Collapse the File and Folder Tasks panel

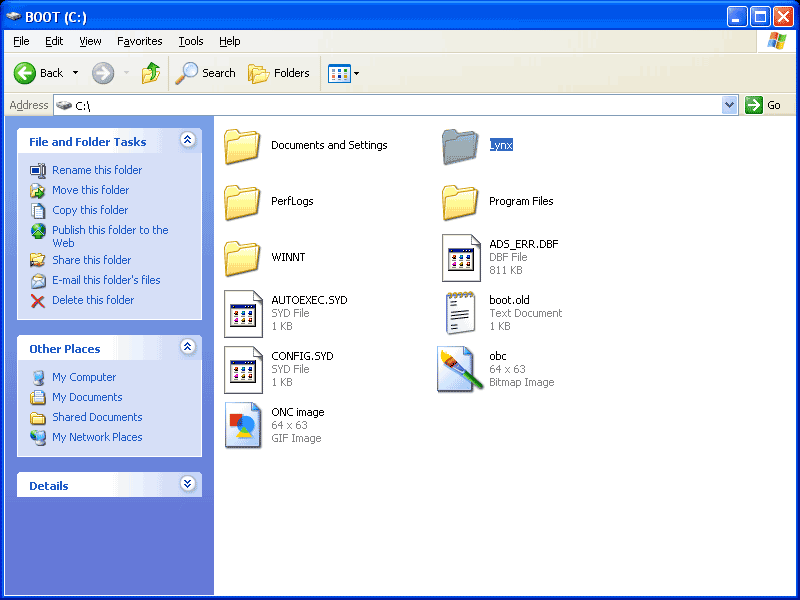187,141
